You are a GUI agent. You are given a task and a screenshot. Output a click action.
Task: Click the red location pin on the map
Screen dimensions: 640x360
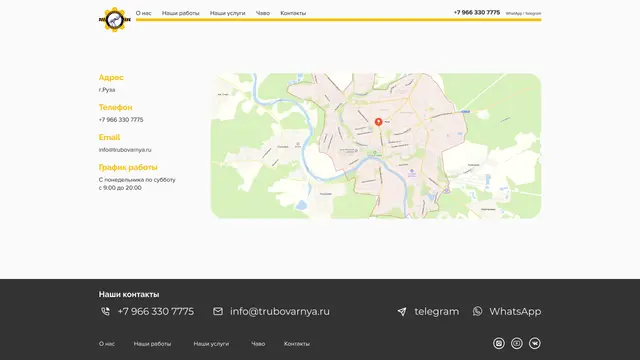pos(378,122)
